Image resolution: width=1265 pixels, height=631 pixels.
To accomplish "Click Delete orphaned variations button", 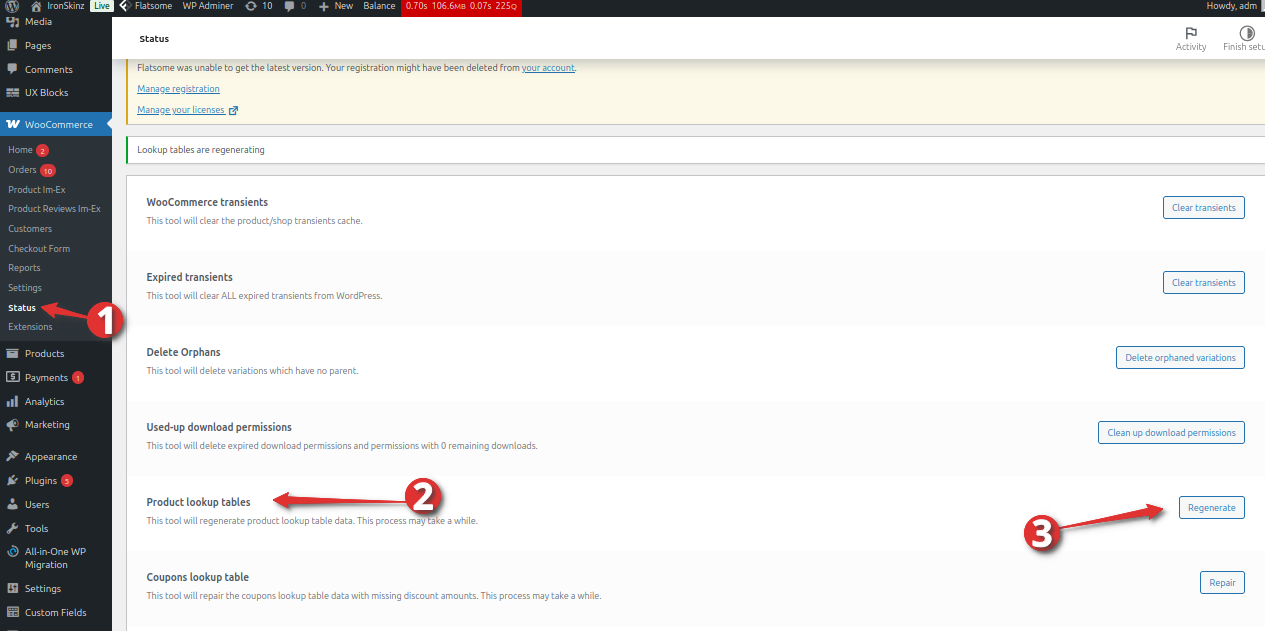I will click(1180, 358).
